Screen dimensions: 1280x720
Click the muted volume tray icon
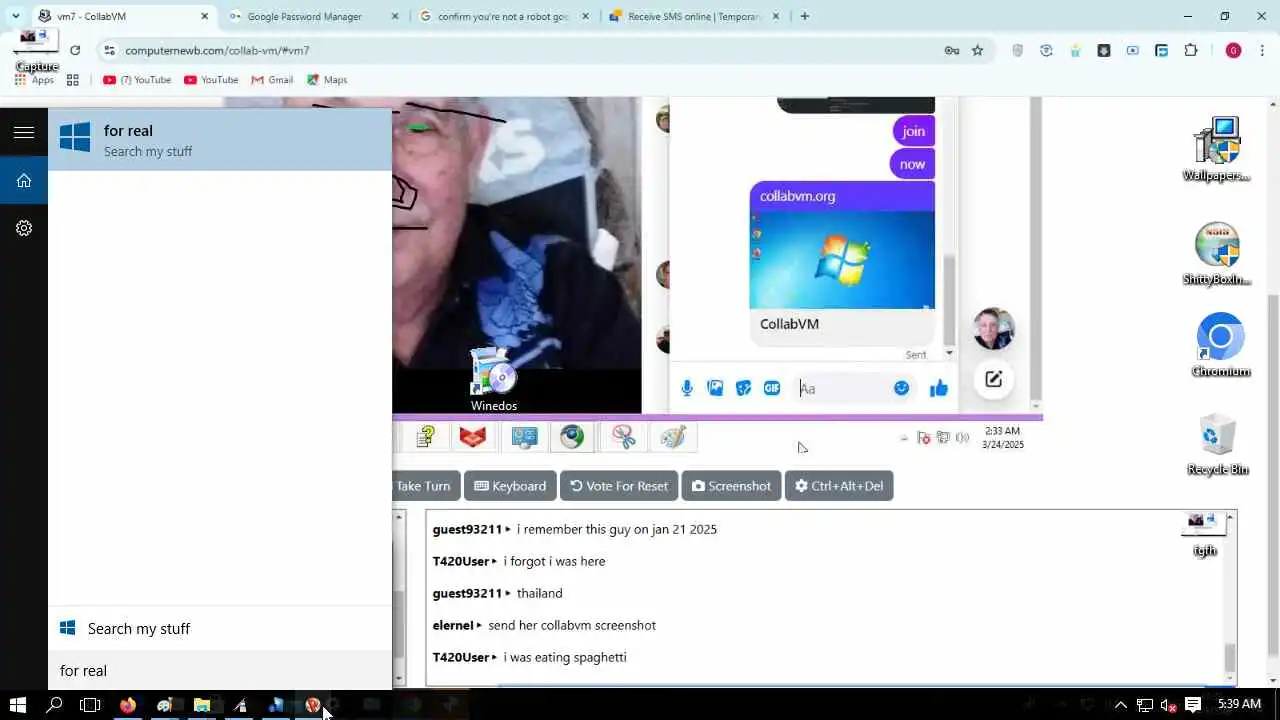pos(1168,705)
